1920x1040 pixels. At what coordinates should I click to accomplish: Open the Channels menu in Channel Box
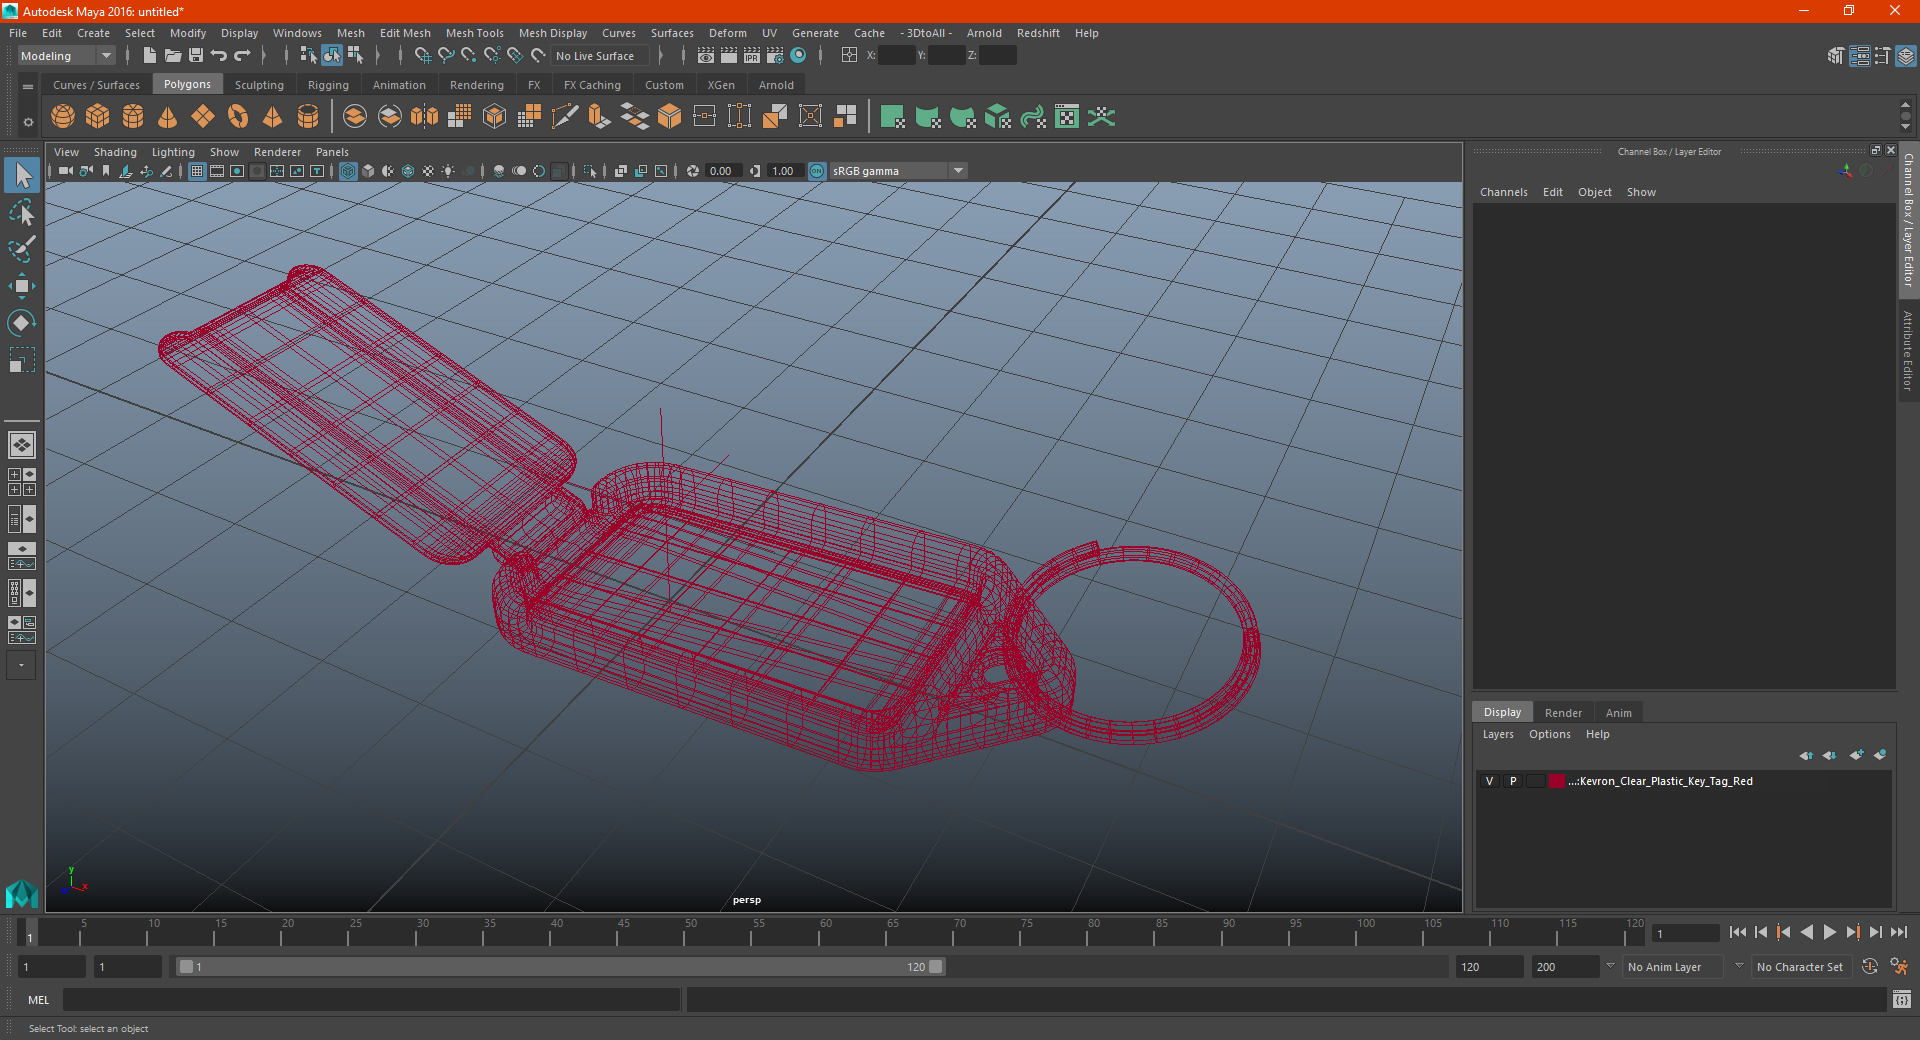(x=1504, y=192)
